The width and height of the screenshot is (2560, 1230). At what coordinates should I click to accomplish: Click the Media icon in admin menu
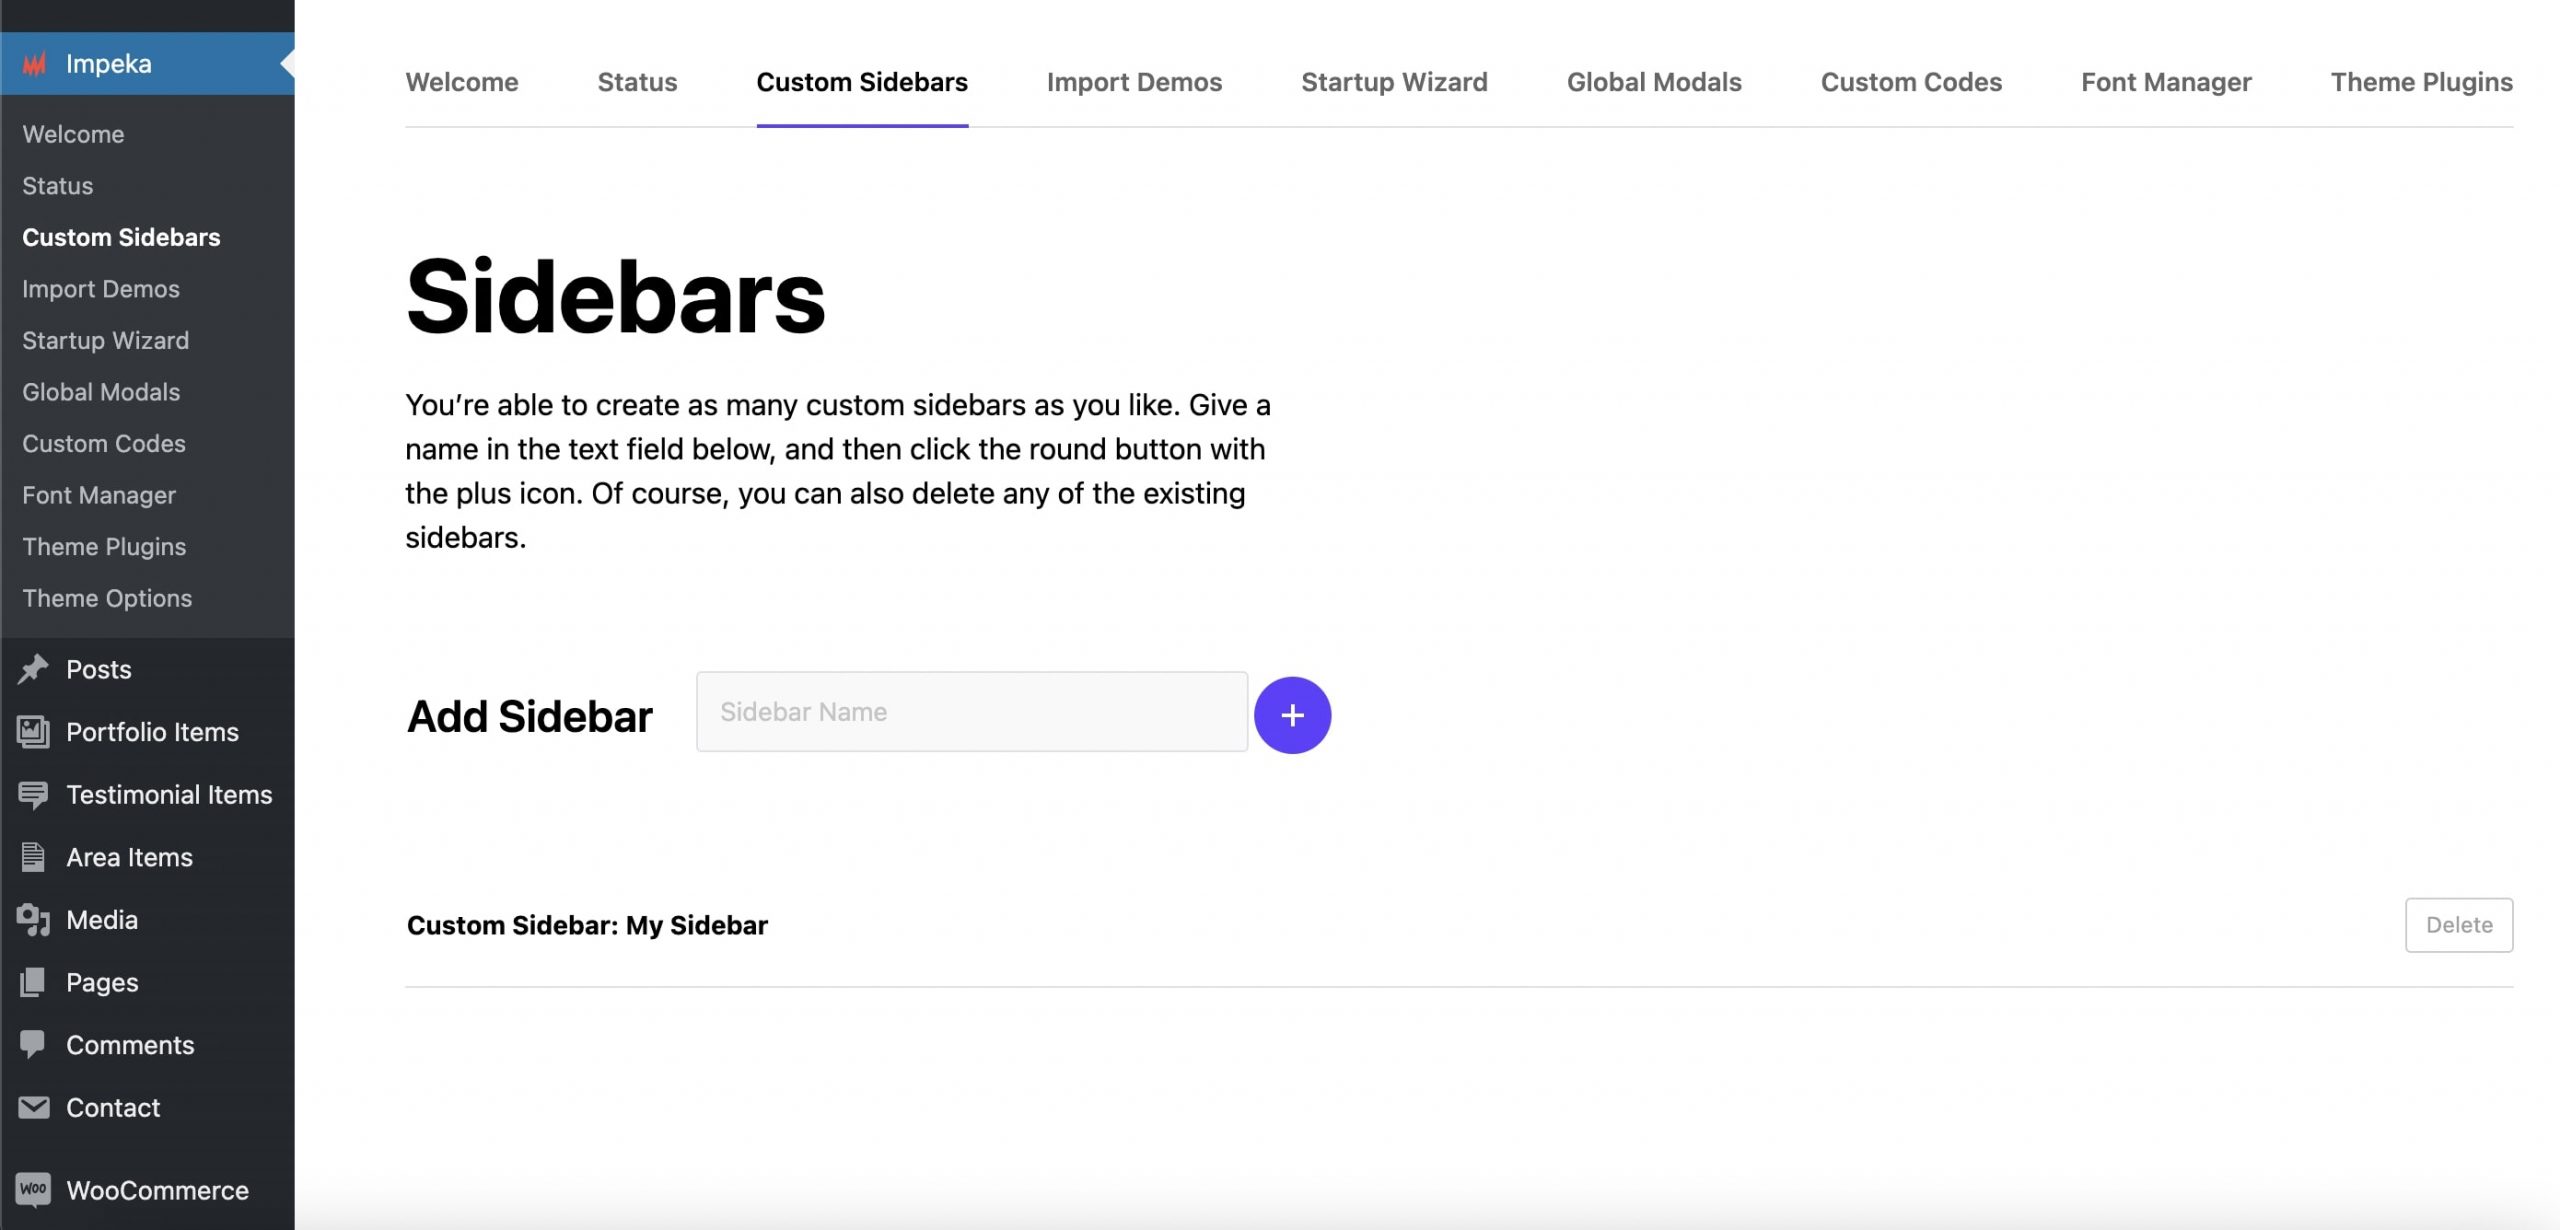click(33, 920)
